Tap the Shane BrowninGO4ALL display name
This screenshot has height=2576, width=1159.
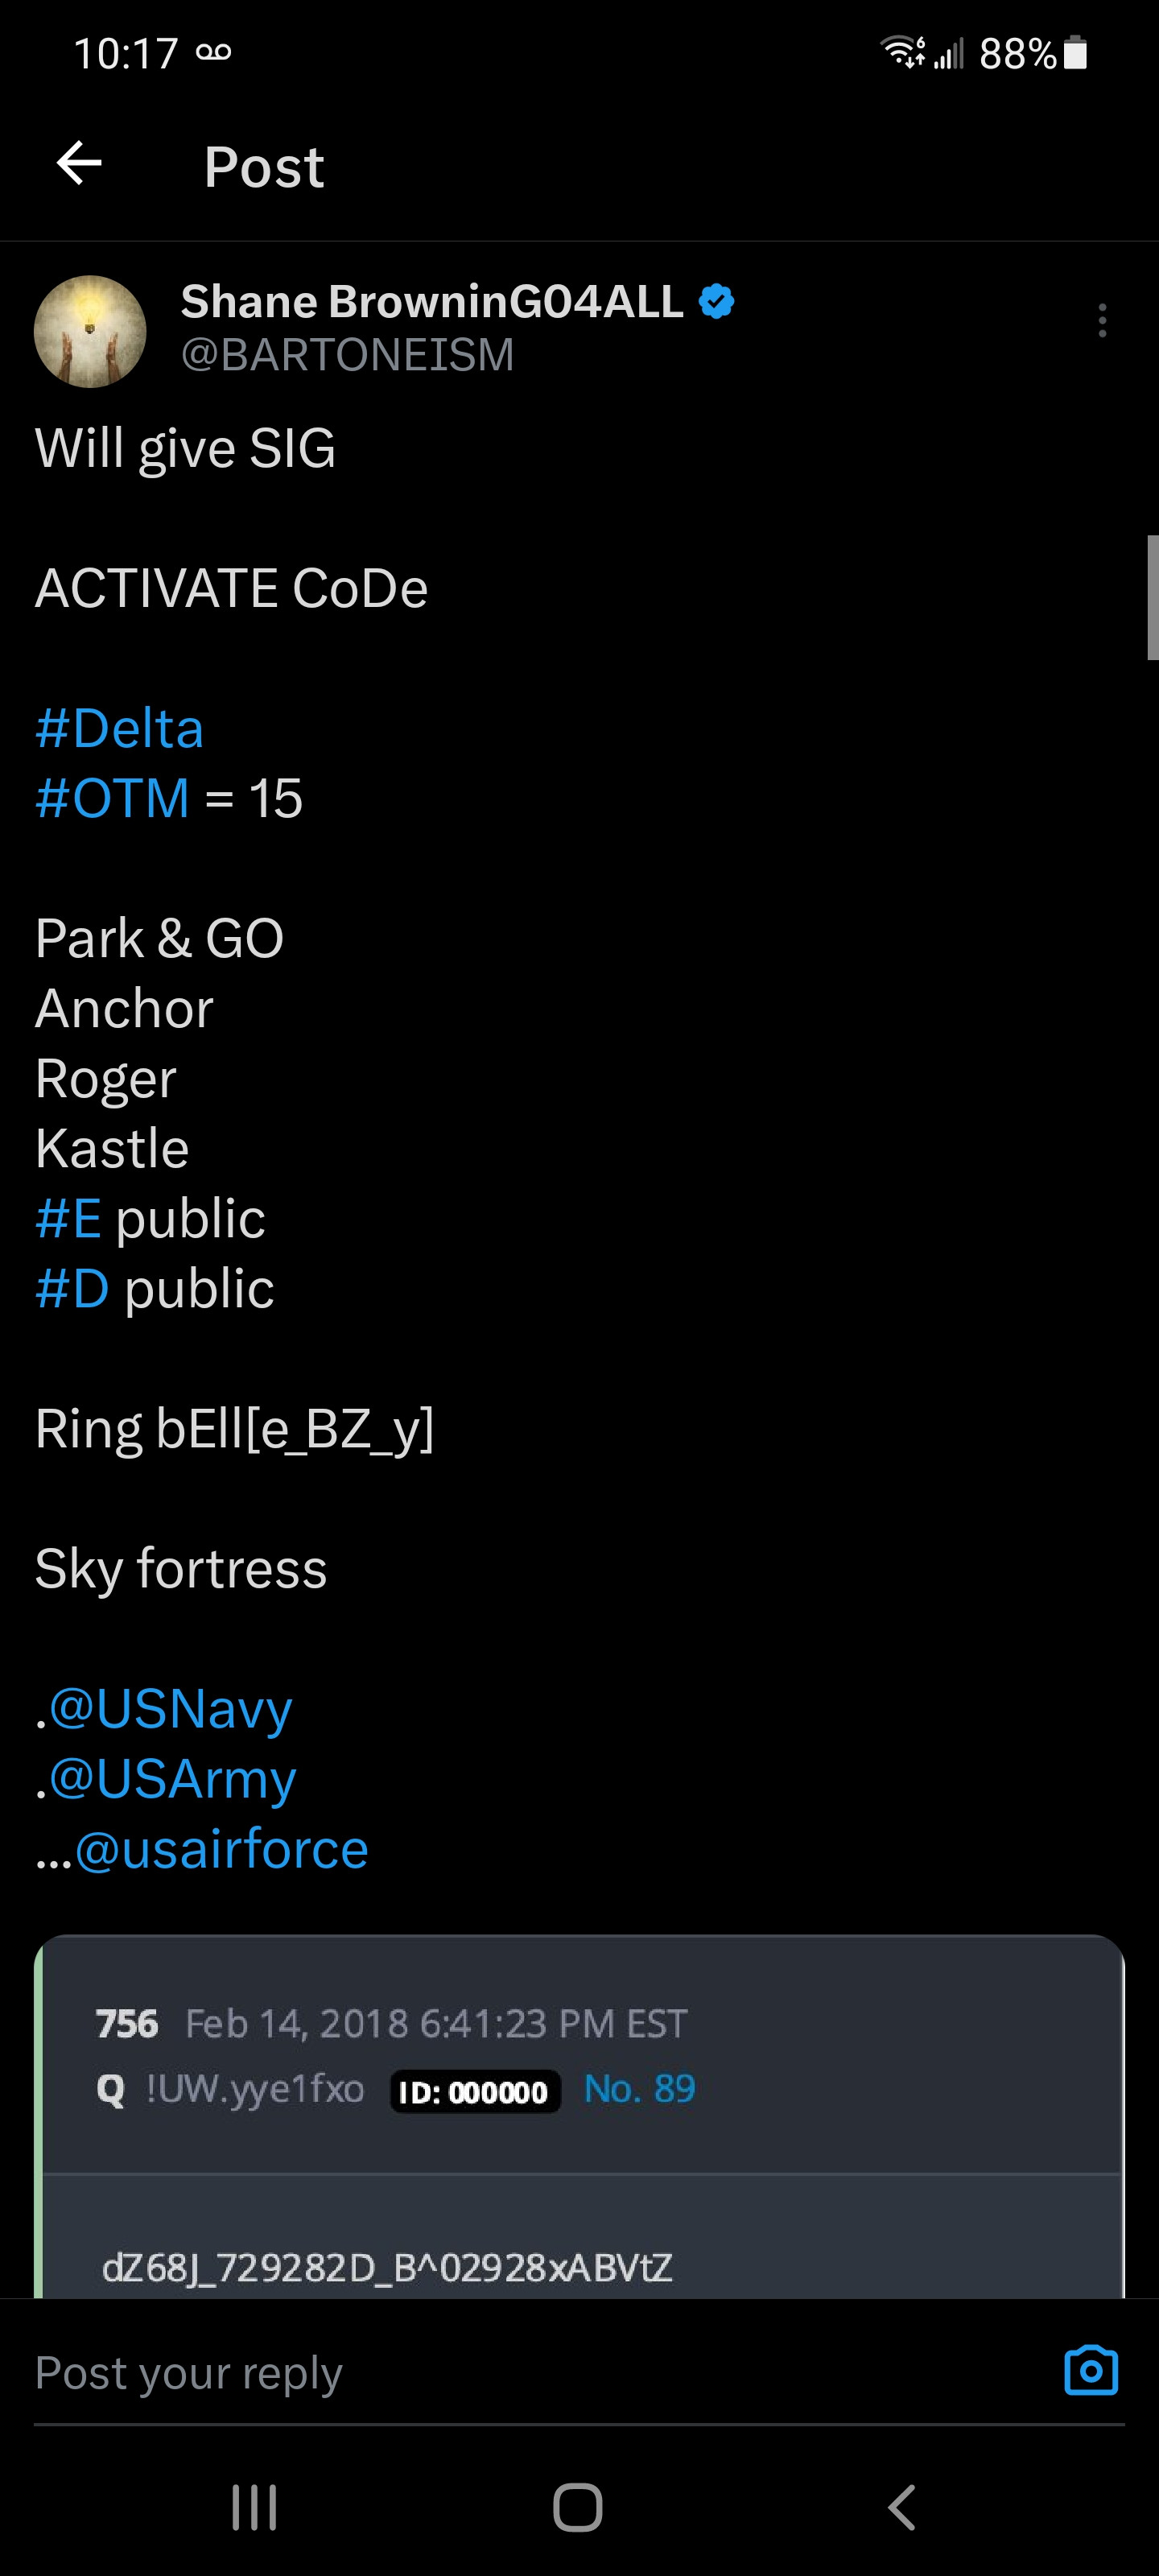pyautogui.click(x=431, y=301)
